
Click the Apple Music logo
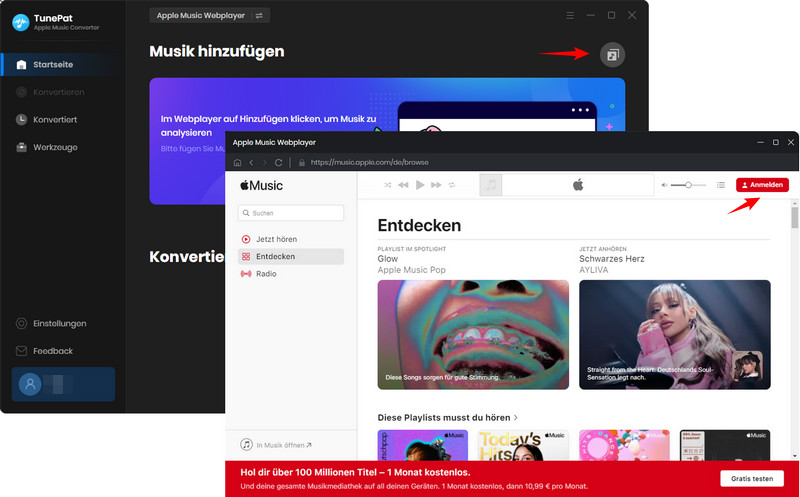(261, 186)
